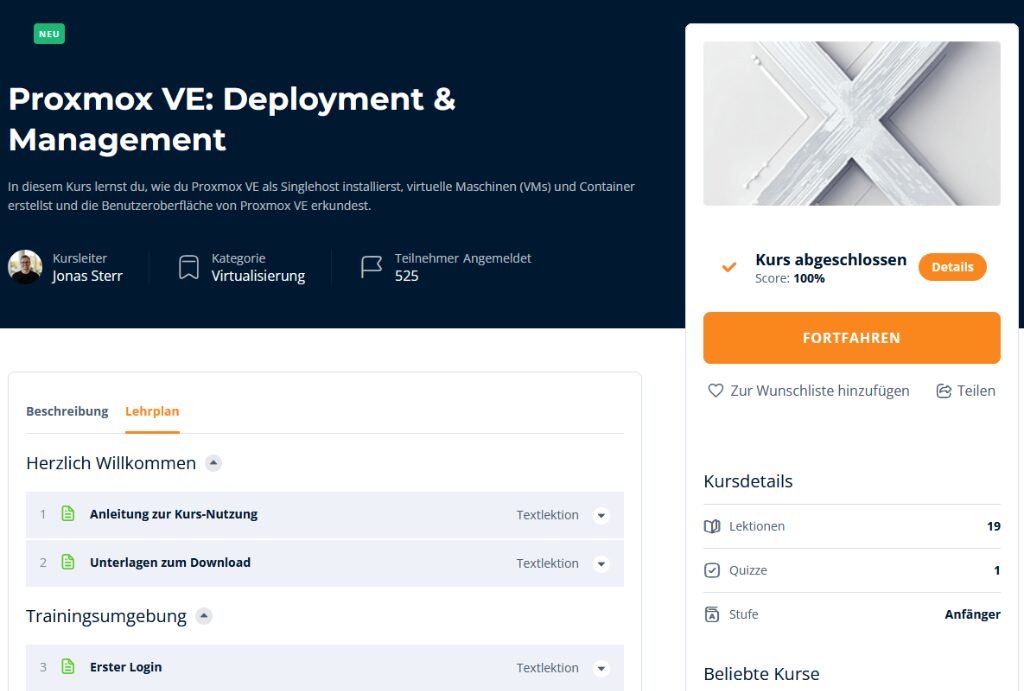Click Textlektion label in Unterlagen zum Download row
Screen dimensions: 1024x691
pyautogui.click(x=547, y=564)
